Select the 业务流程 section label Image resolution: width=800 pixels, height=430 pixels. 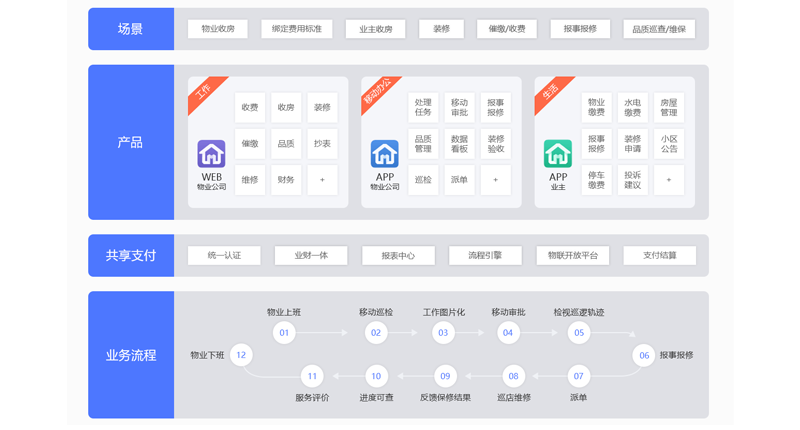(131, 355)
